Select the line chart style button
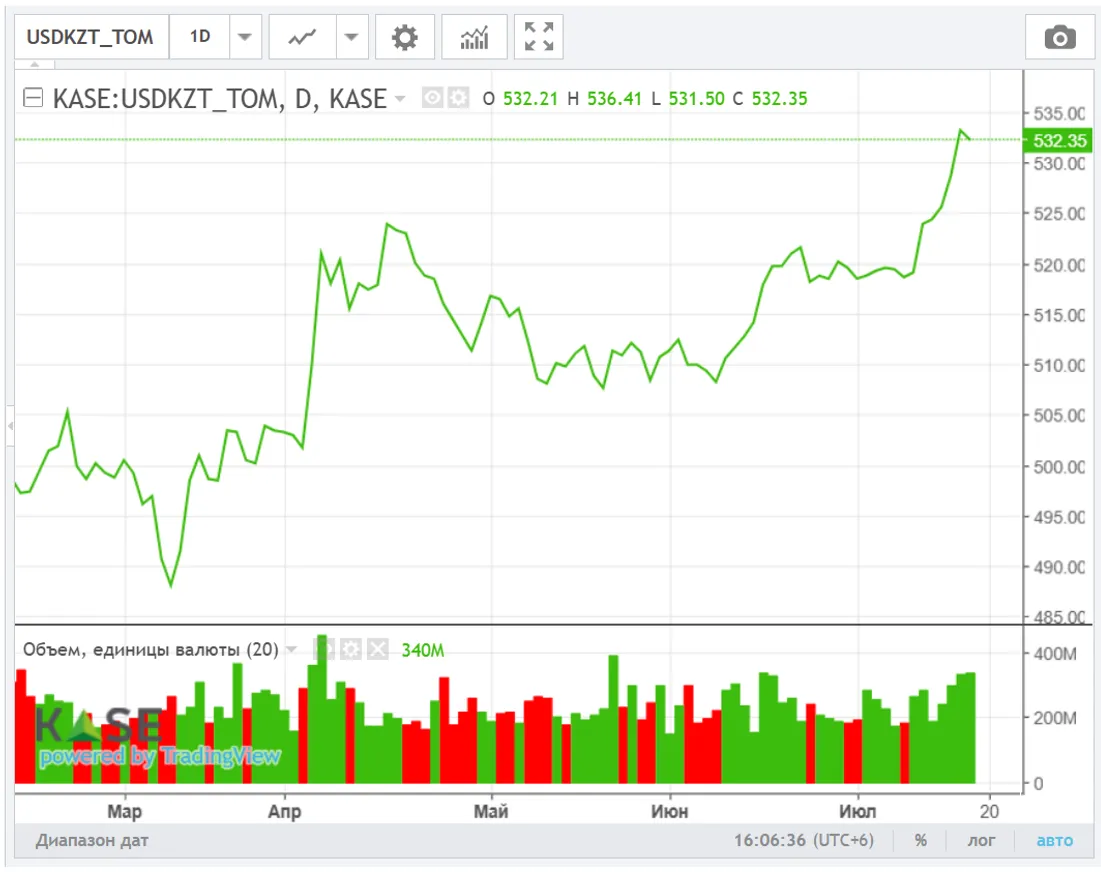Viewport: 1101px width, 872px height. (x=302, y=38)
